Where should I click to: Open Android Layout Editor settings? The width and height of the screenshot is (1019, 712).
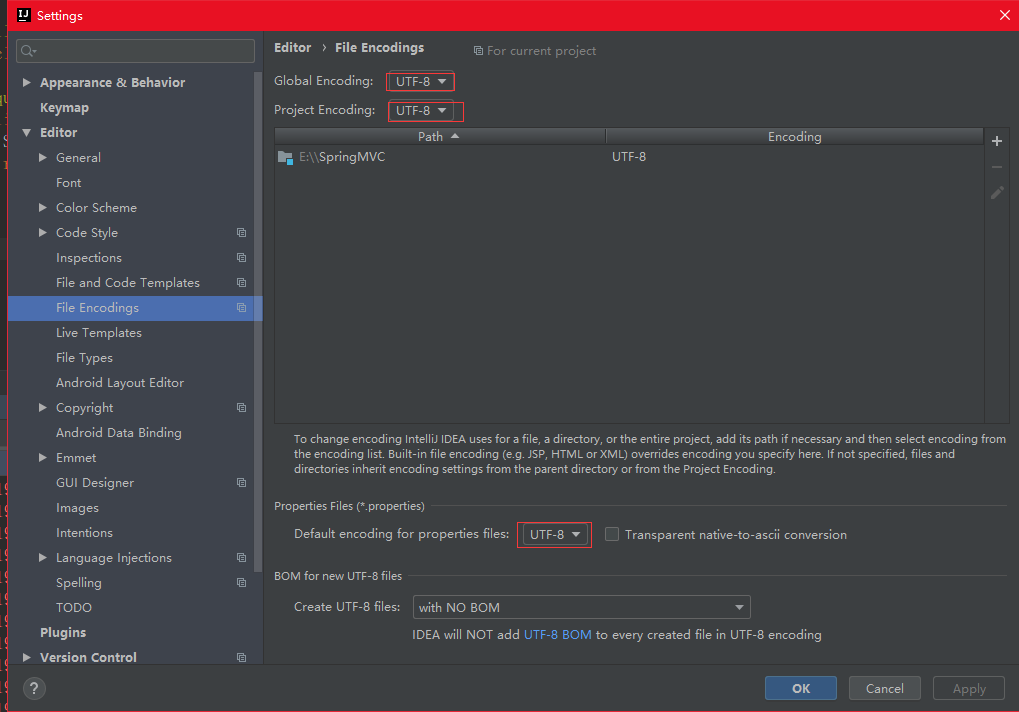[x=120, y=383]
